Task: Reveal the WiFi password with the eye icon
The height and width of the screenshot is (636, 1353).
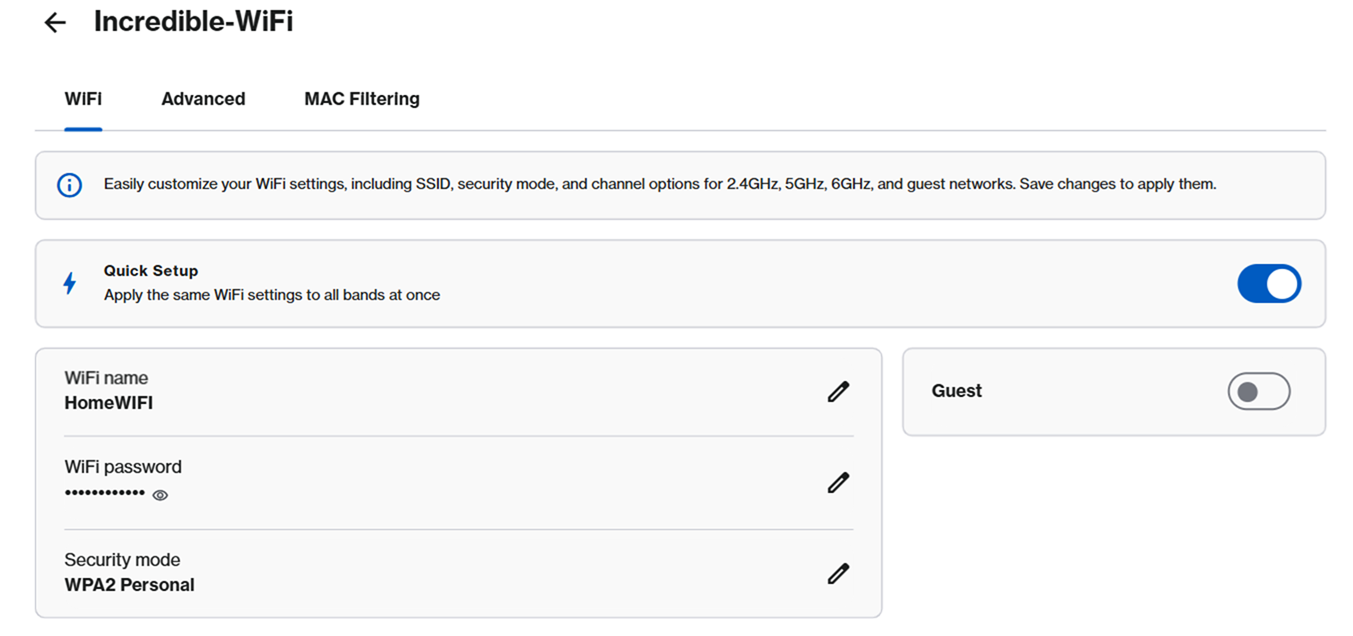Action: 159,495
